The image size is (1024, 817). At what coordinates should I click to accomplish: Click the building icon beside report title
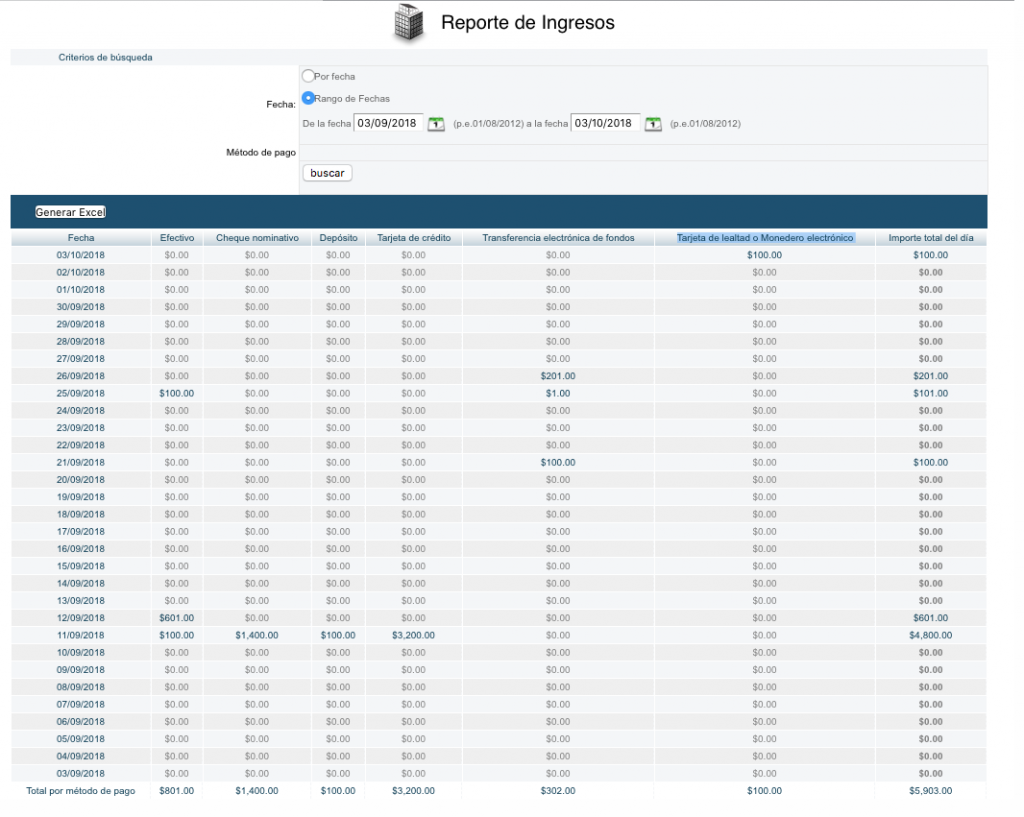pyautogui.click(x=409, y=23)
